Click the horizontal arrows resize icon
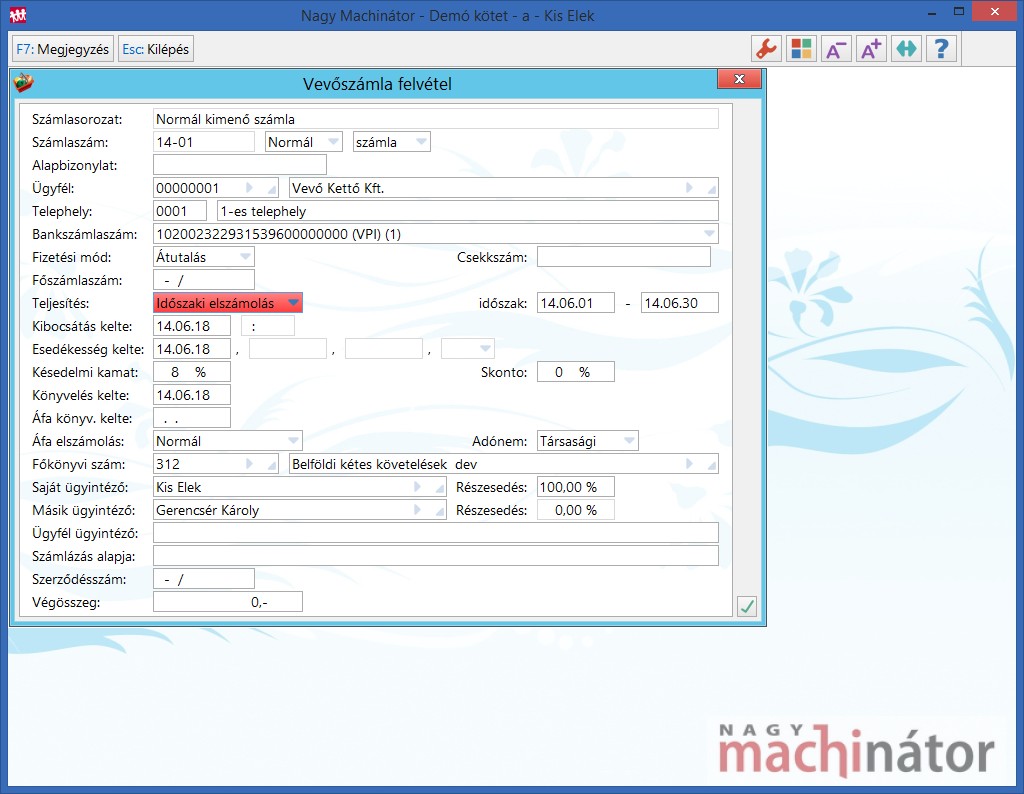This screenshot has width=1024, height=794. (906, 49)
